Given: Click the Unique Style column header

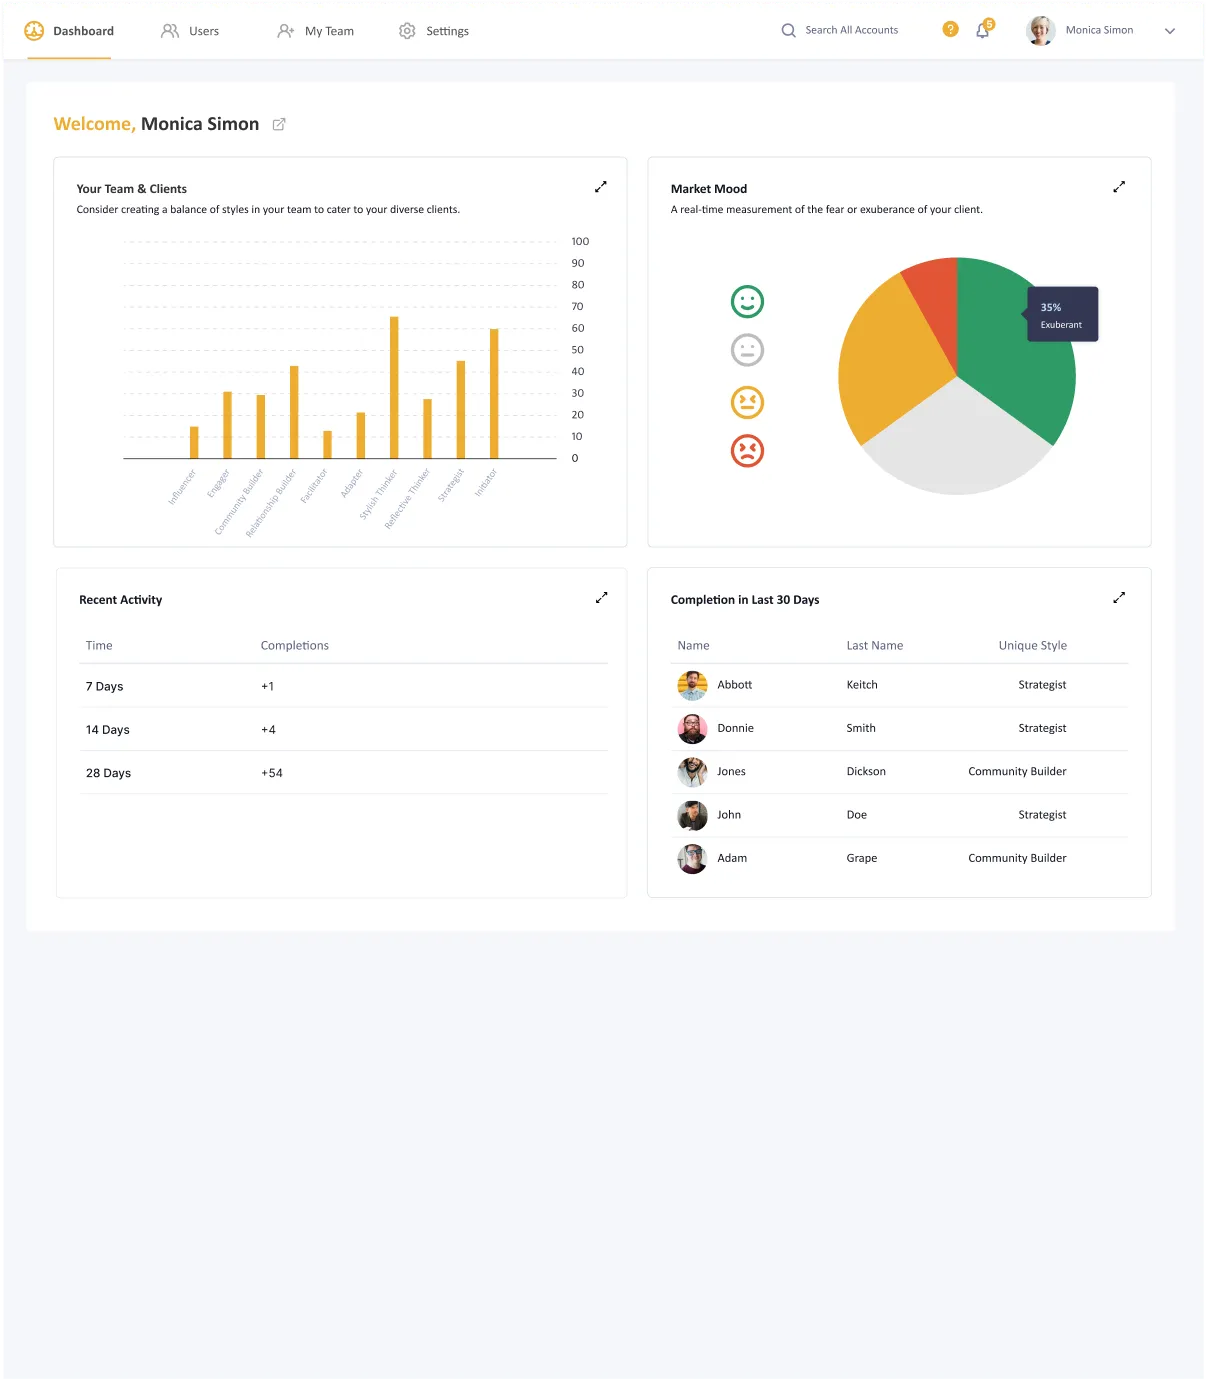Looking at the screenshot, I should pos(1032,645).
